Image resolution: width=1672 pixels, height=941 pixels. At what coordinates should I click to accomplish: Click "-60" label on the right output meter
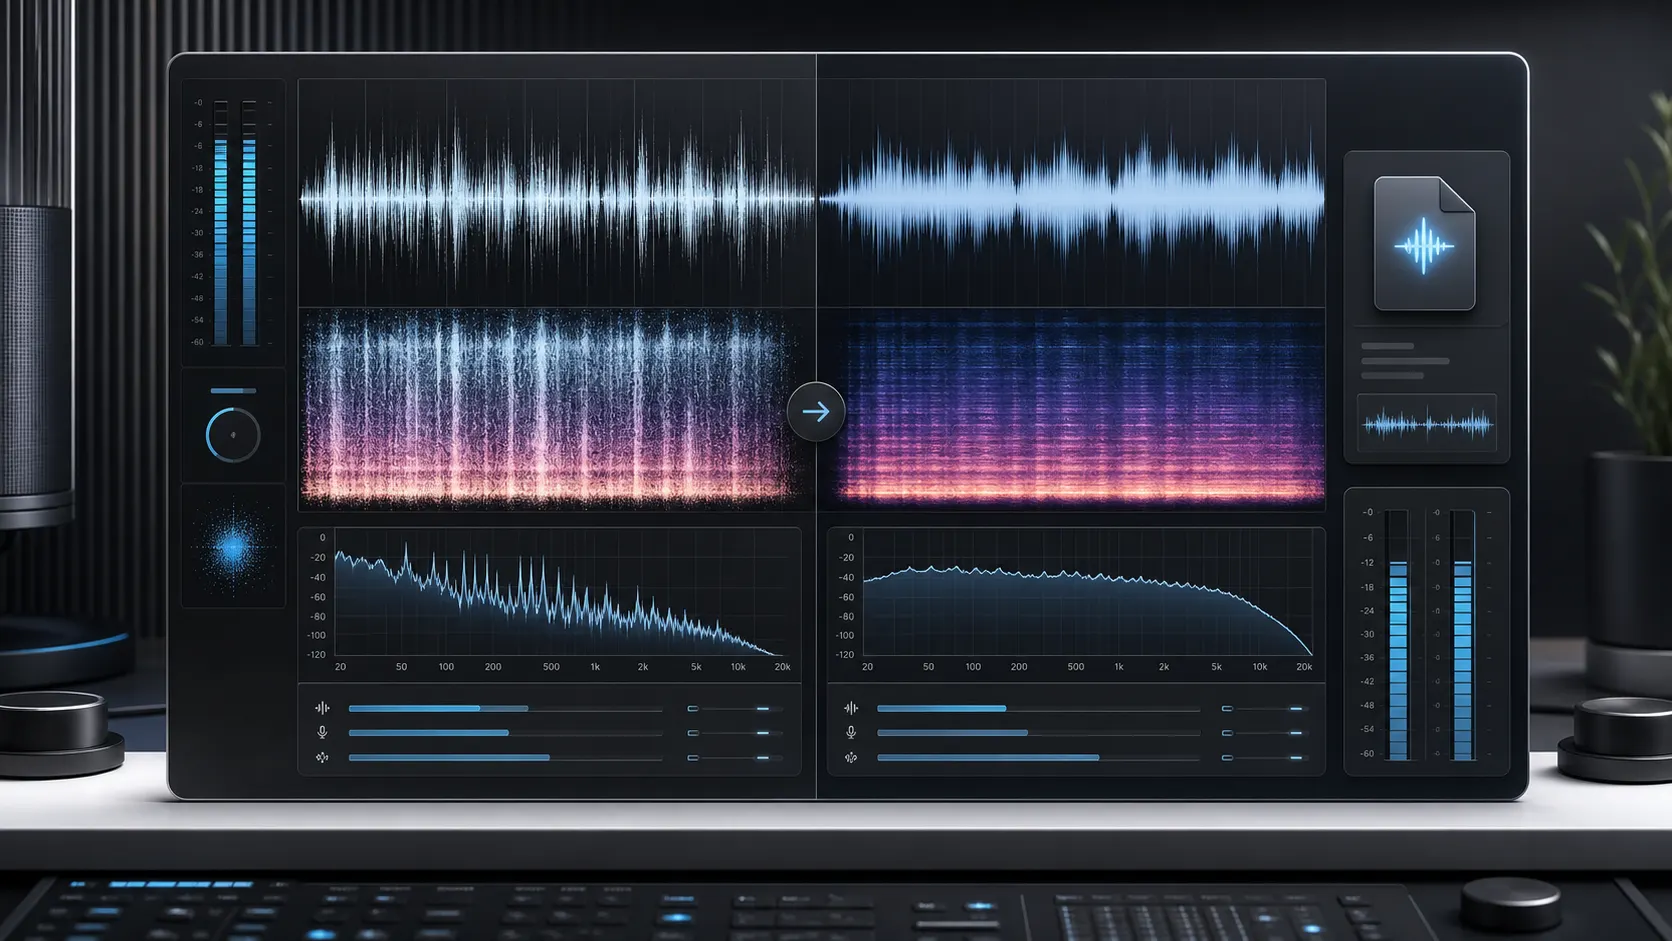pyautogui.click(x=1367, y=754)
